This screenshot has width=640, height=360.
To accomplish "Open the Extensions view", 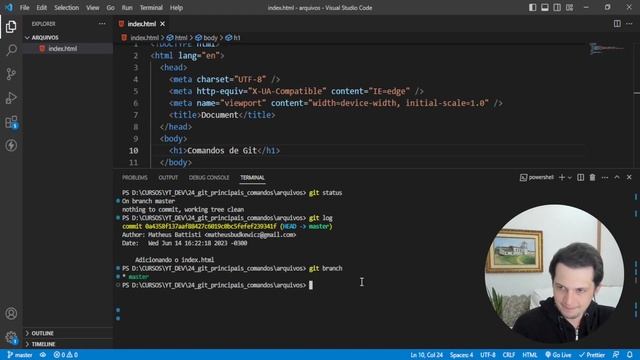I will tap(11, 122).
